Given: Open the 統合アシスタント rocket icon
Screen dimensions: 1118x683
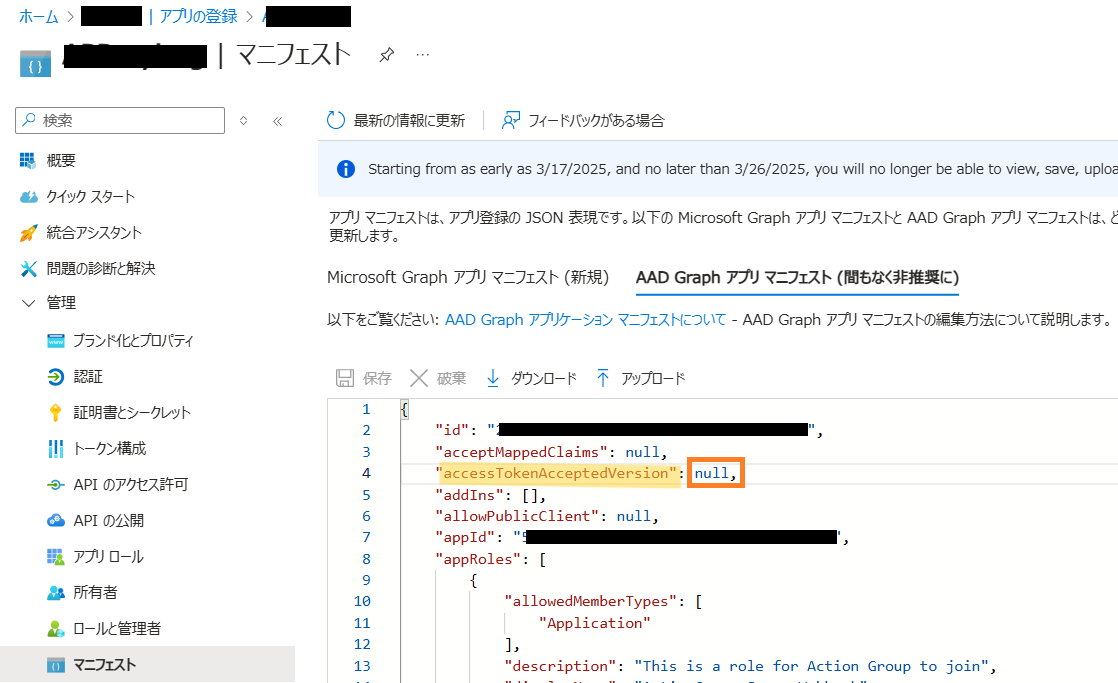Looking at the screenshot, I should pyautogui.click(x=29, y=232).
